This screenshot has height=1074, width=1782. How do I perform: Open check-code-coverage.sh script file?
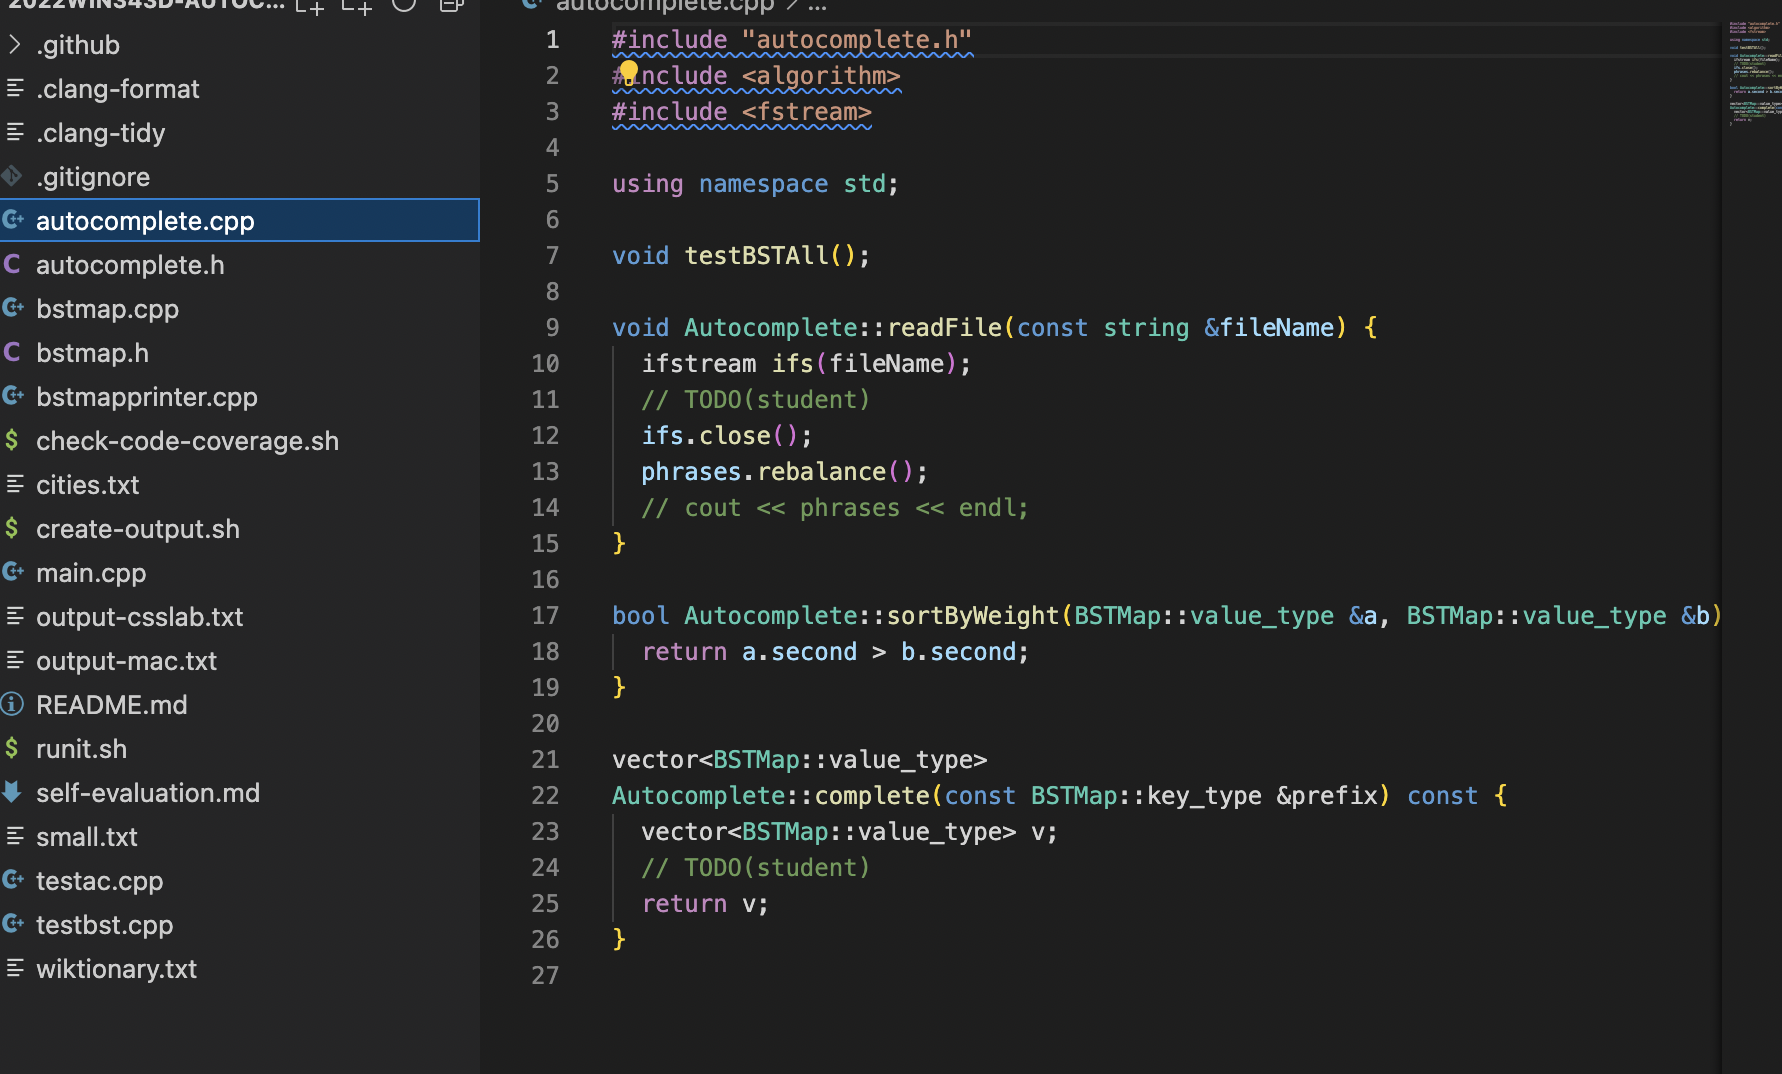[x=187, y=441]
